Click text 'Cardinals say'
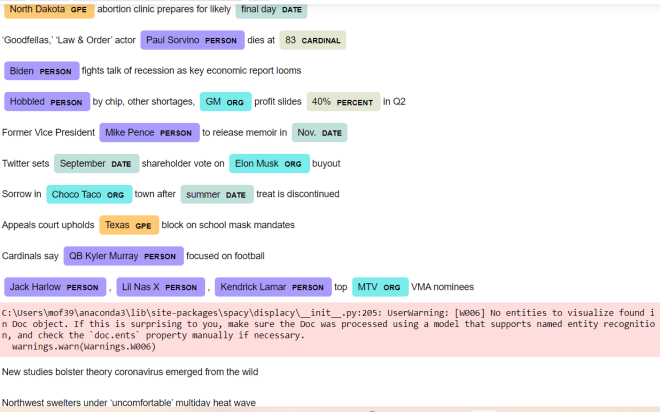Image resolution: width=660 pixels, height=412 pixels. (30, 256)
